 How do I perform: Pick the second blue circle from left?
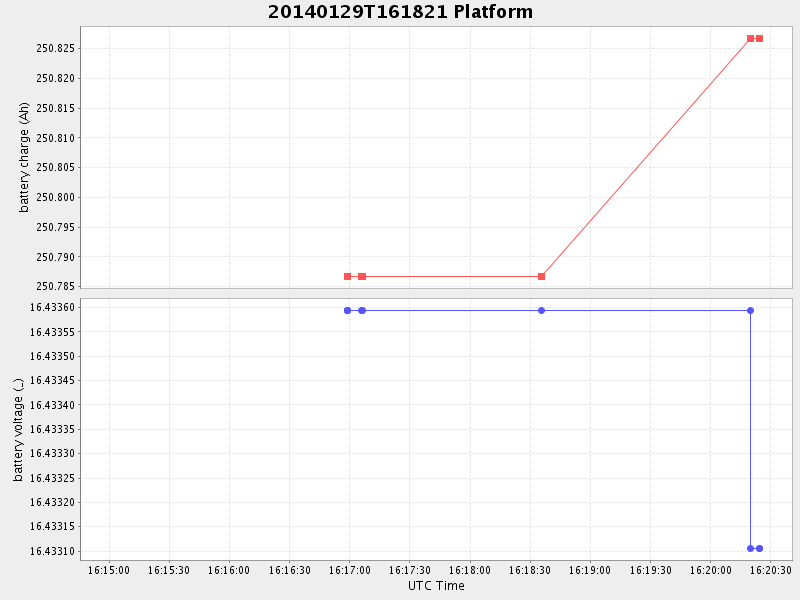click(x=362, y=310)
